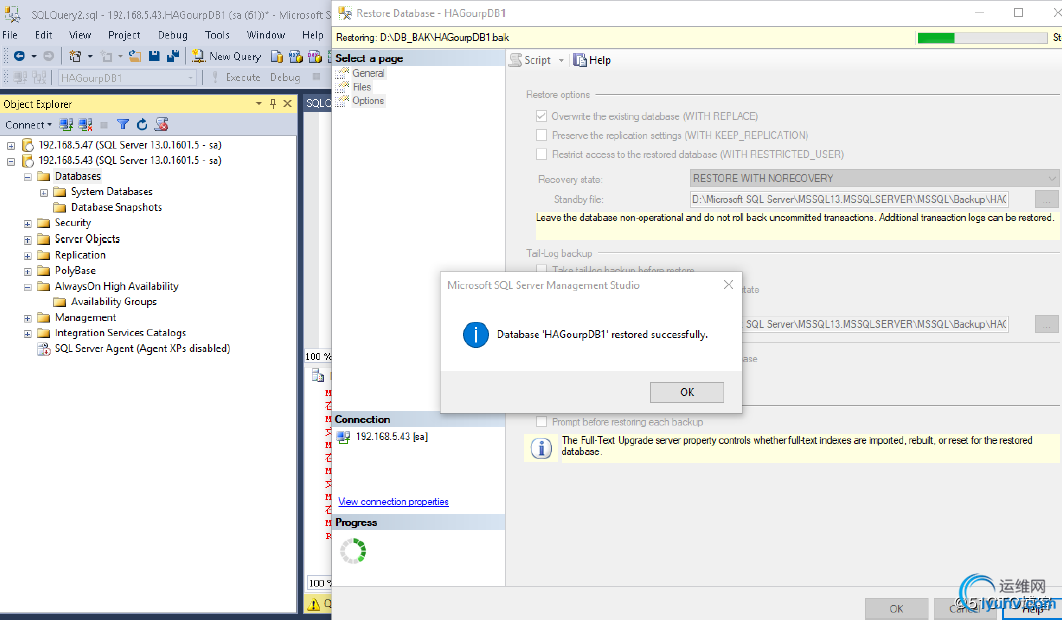This screenshot has width=1062, height=620.
Task: Open the View menu
Action: click(80, 35)
